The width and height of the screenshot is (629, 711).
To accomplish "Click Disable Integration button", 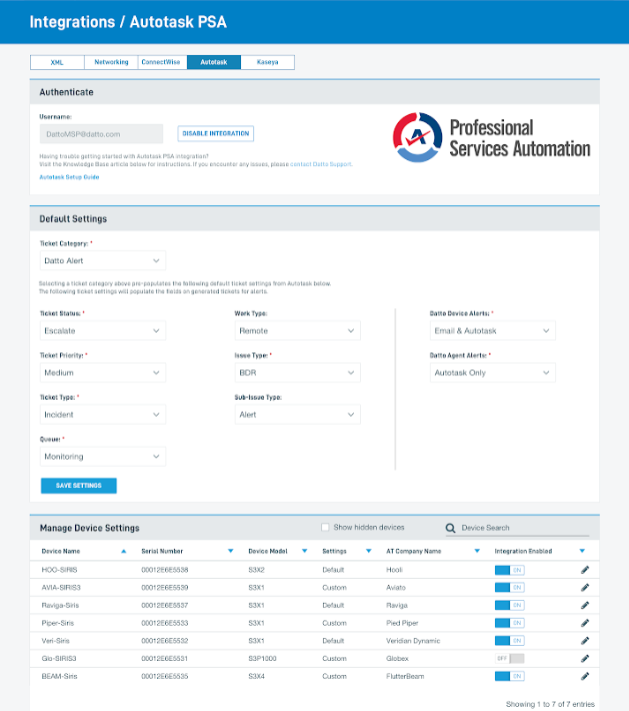I will pyautogui.click(x=215, y=133).
